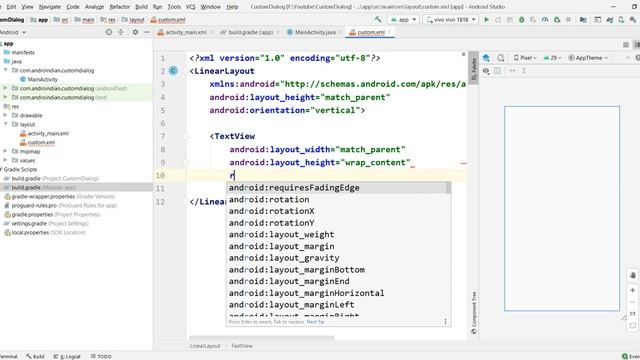
Task: Click class gutter icon on line 2
Action: click(x=173, y=71)
